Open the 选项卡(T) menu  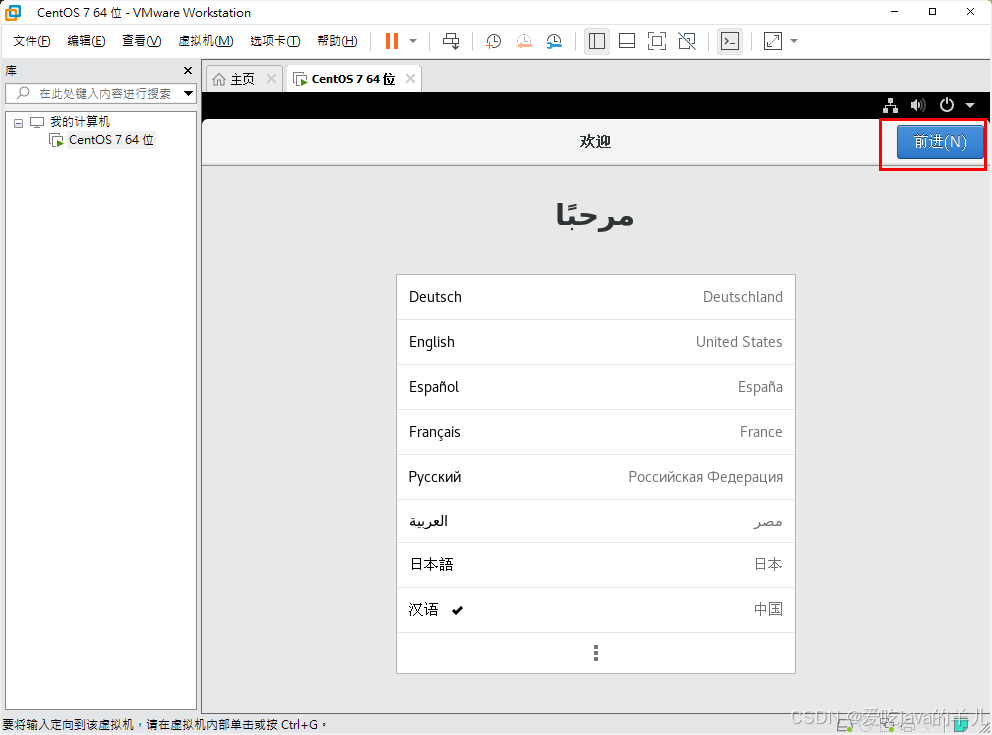(x=275, y=41)
